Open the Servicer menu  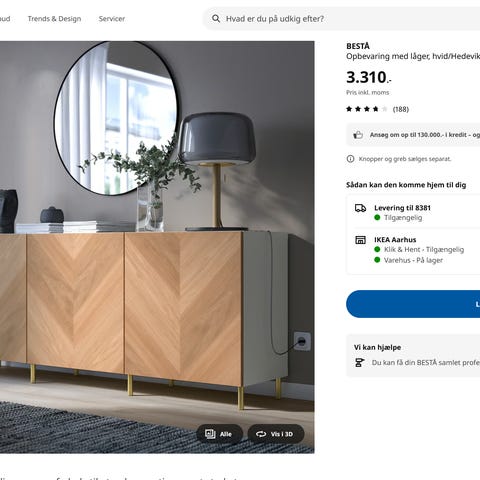[112, 19]
